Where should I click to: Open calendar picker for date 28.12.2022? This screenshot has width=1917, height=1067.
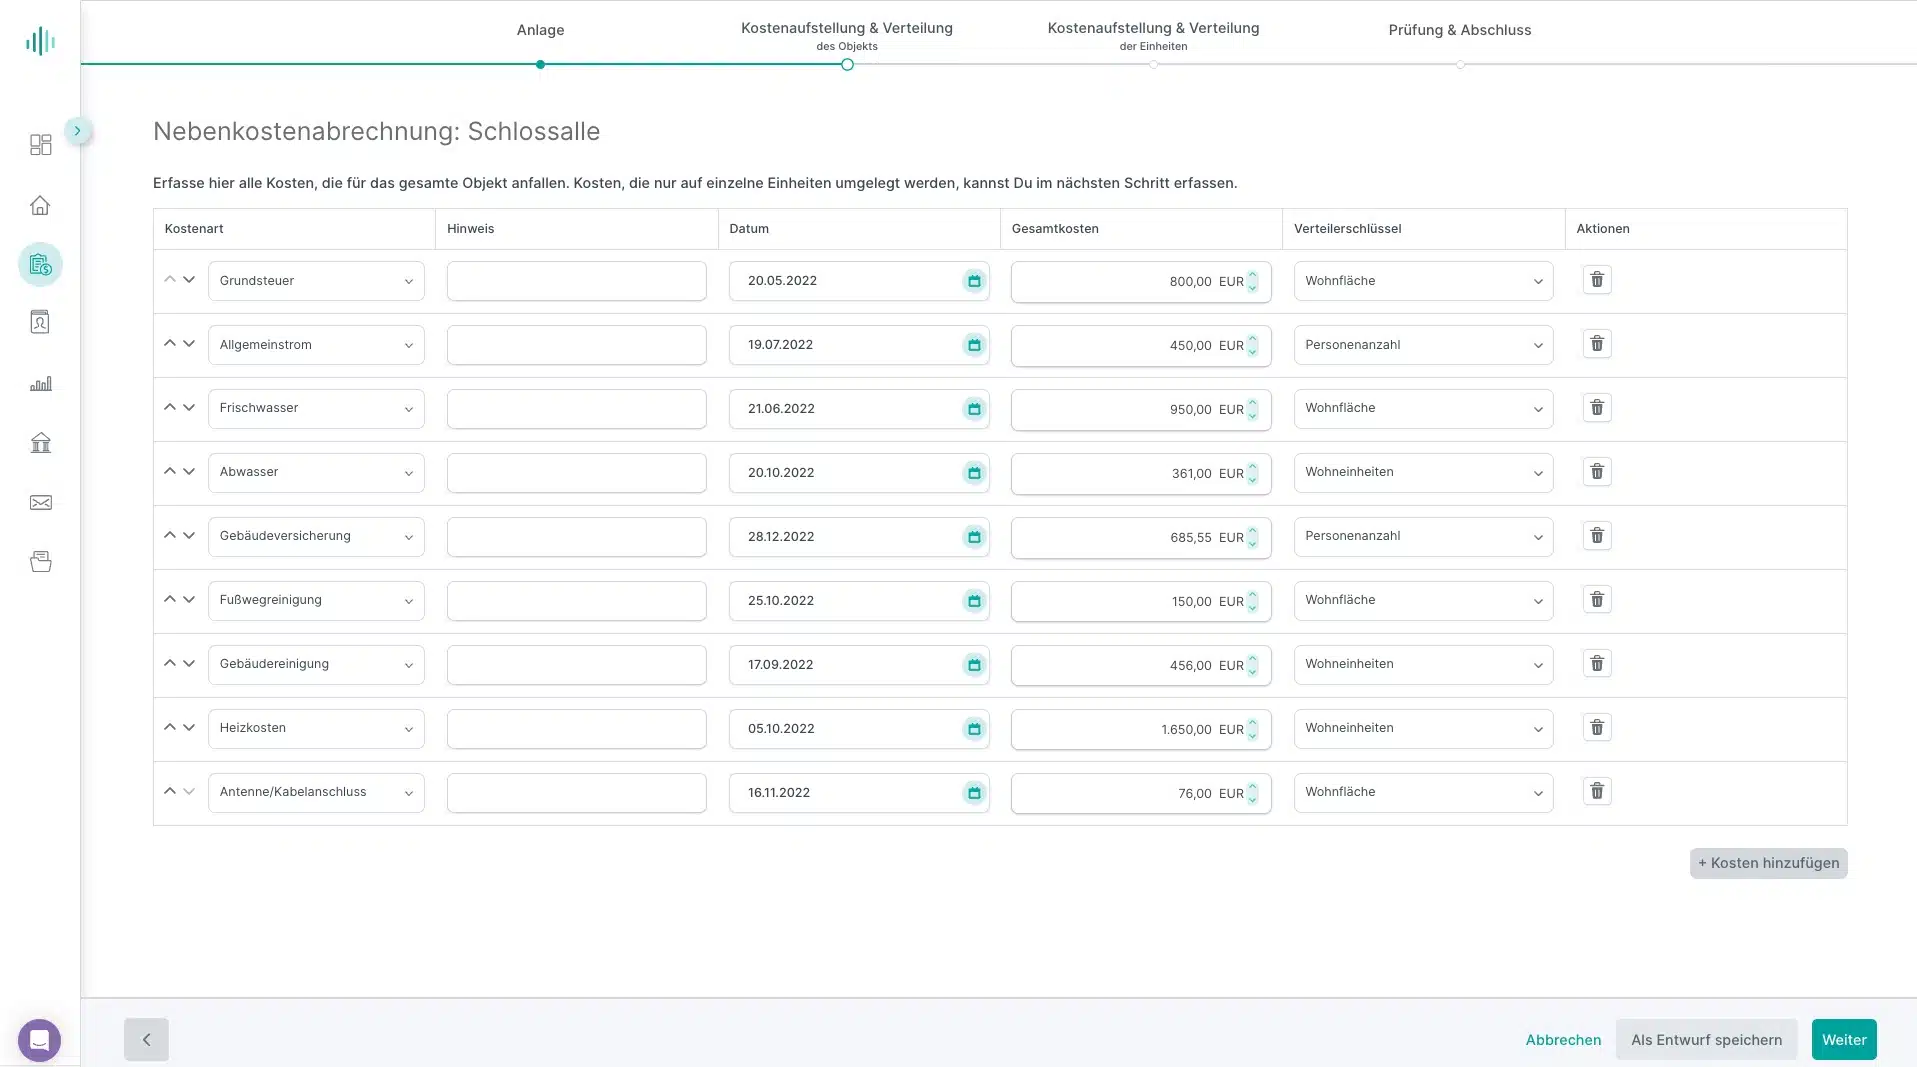[974, 537]
